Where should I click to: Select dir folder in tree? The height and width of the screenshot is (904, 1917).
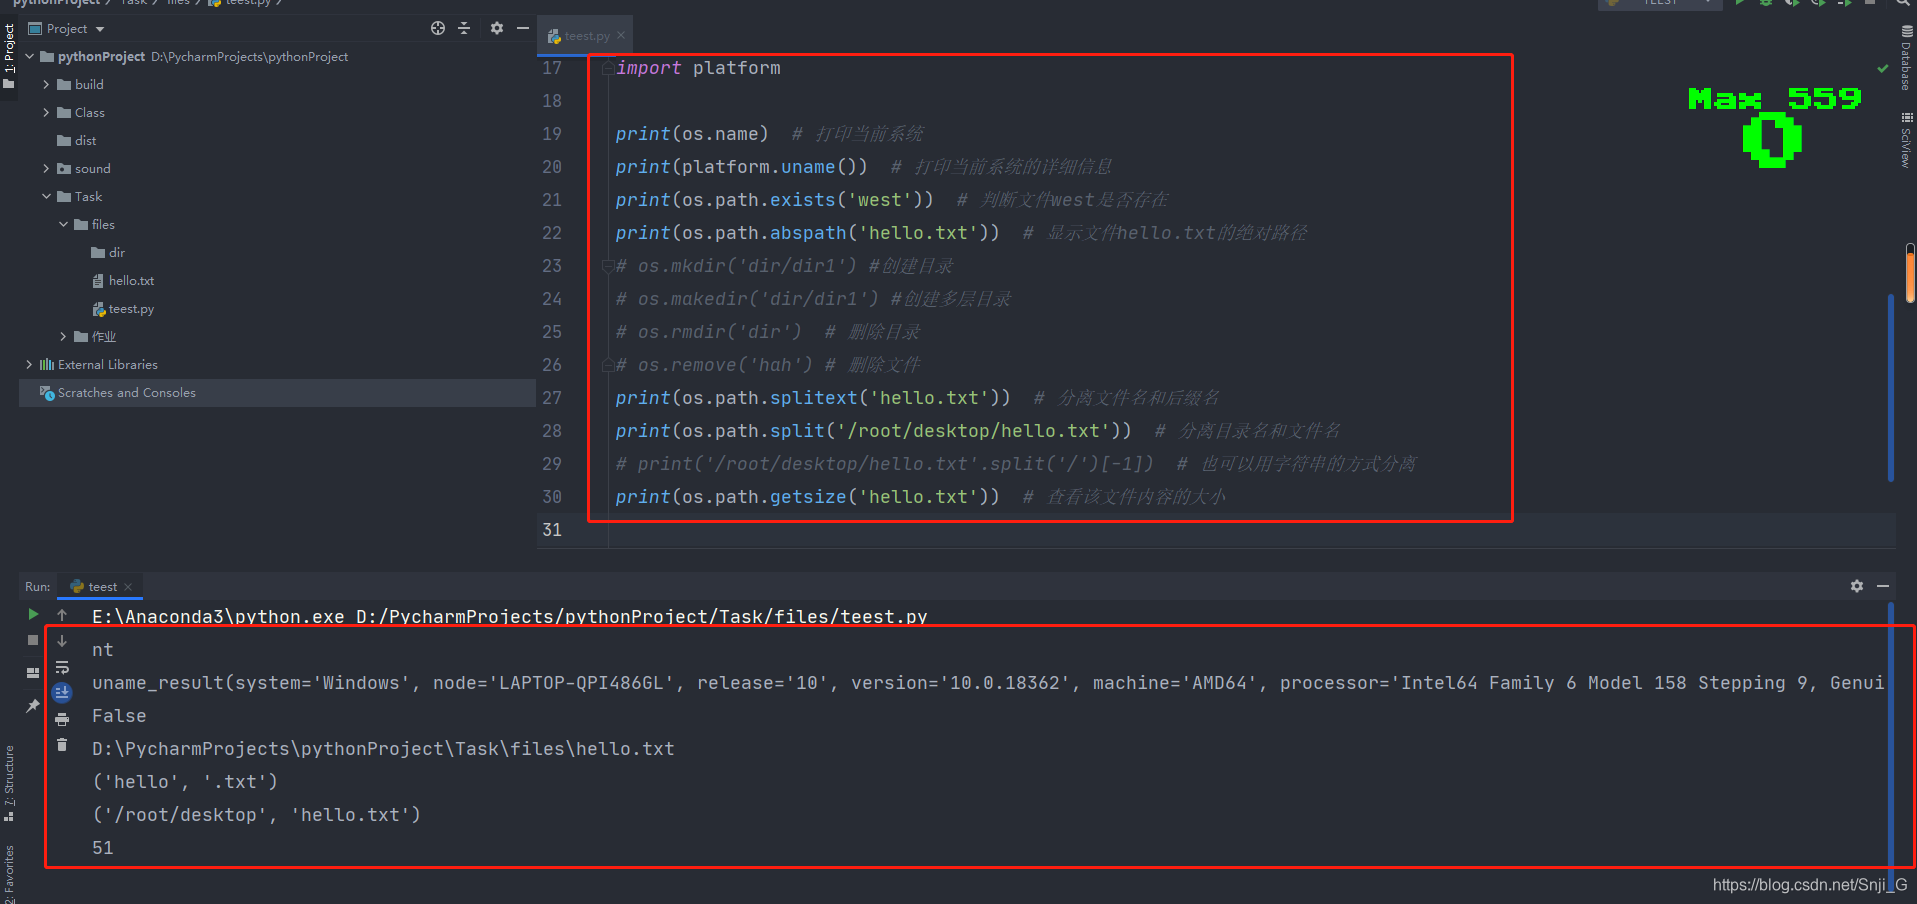pos(108,253)
